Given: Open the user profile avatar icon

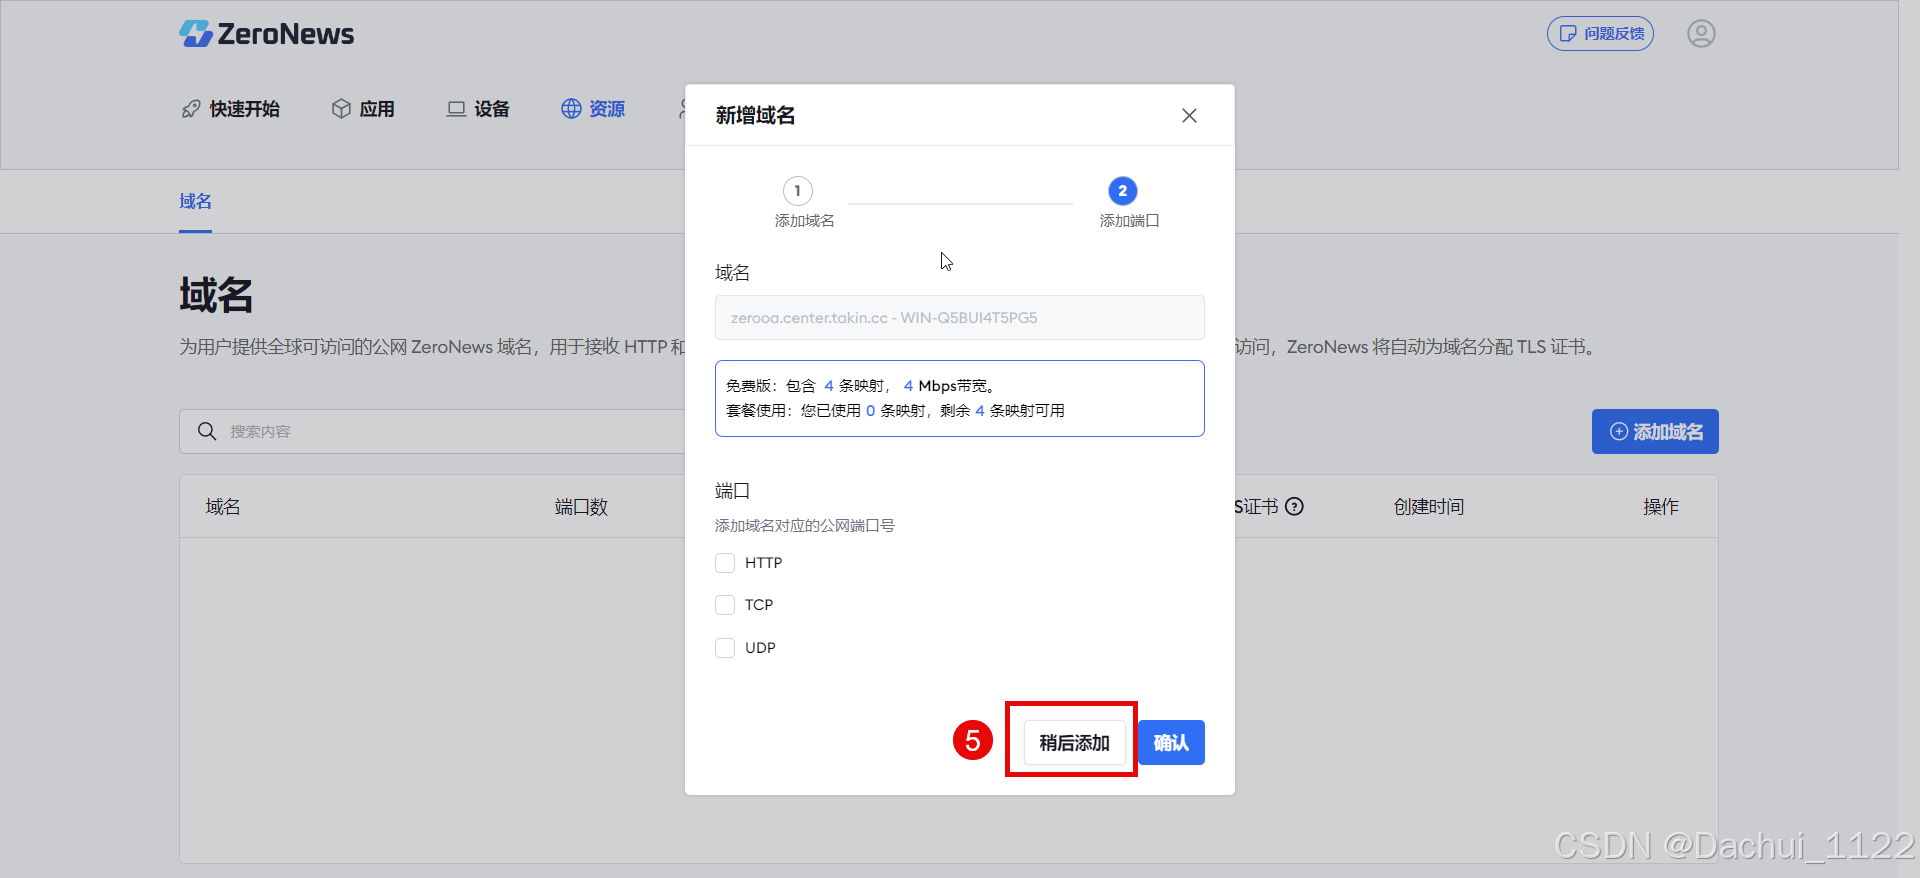Looking at the screenshot, I should pos(1701,34).
